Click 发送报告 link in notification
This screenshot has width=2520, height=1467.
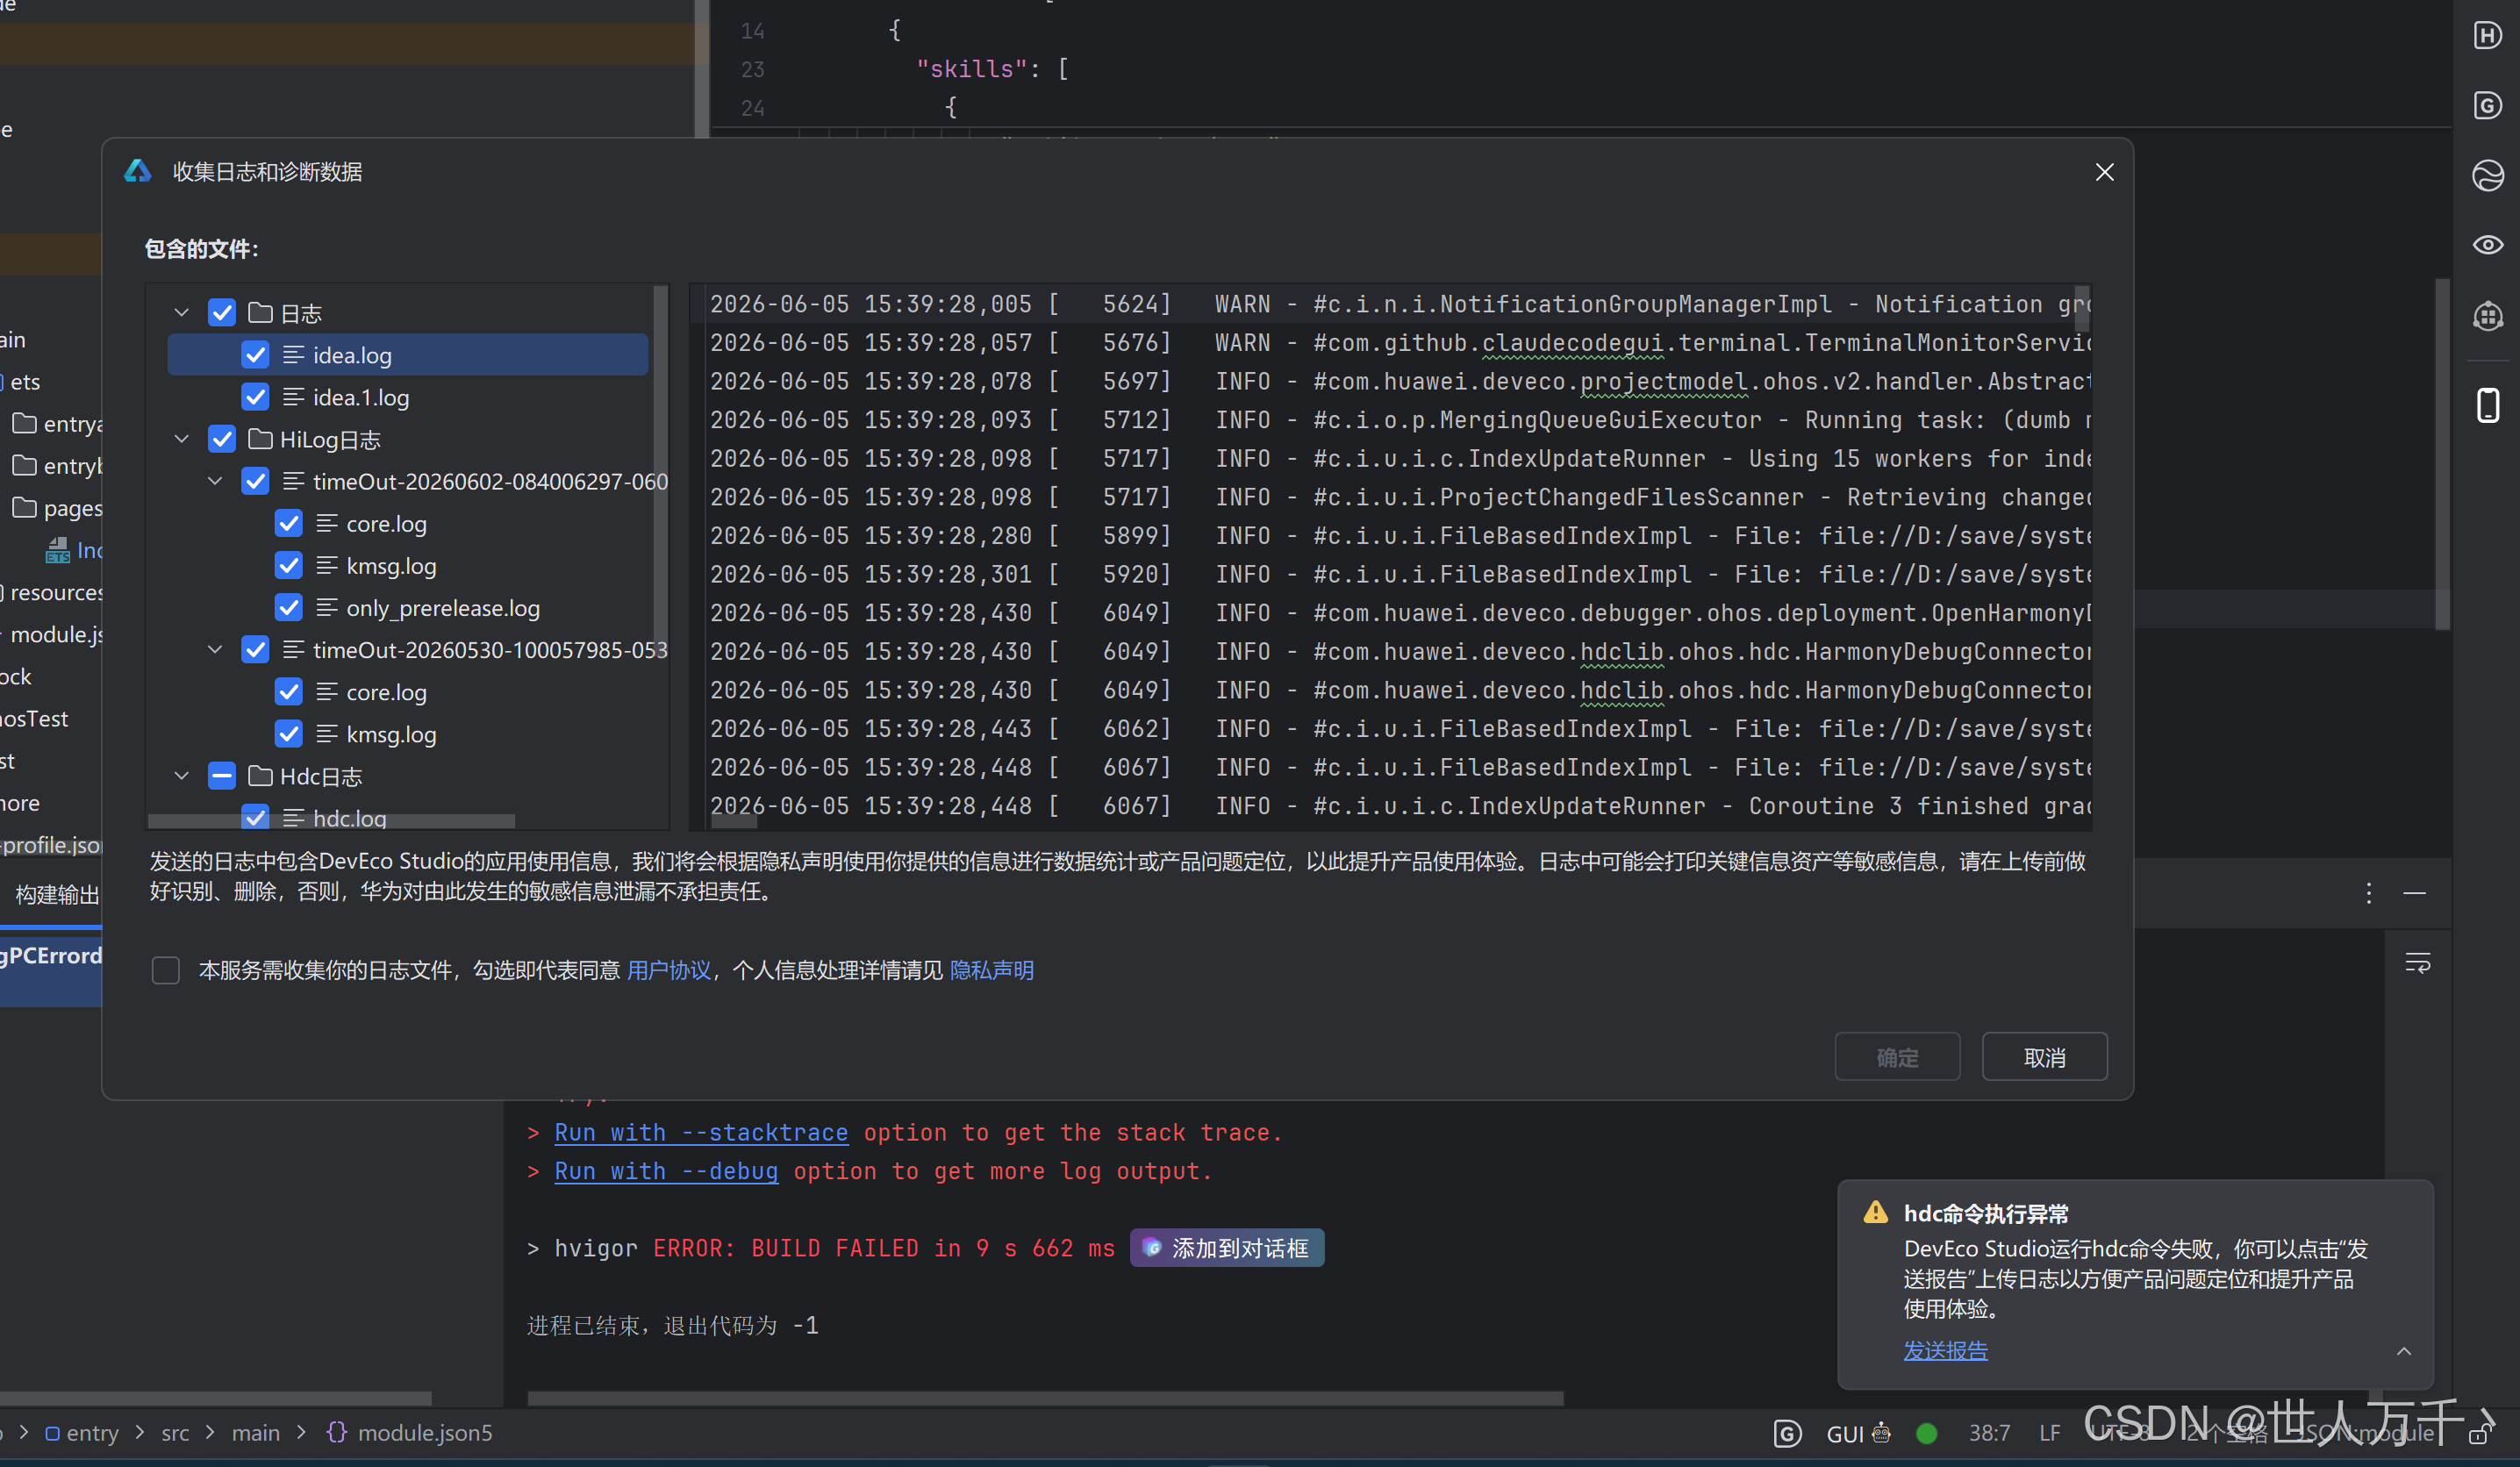[x=1945, y=1350]
